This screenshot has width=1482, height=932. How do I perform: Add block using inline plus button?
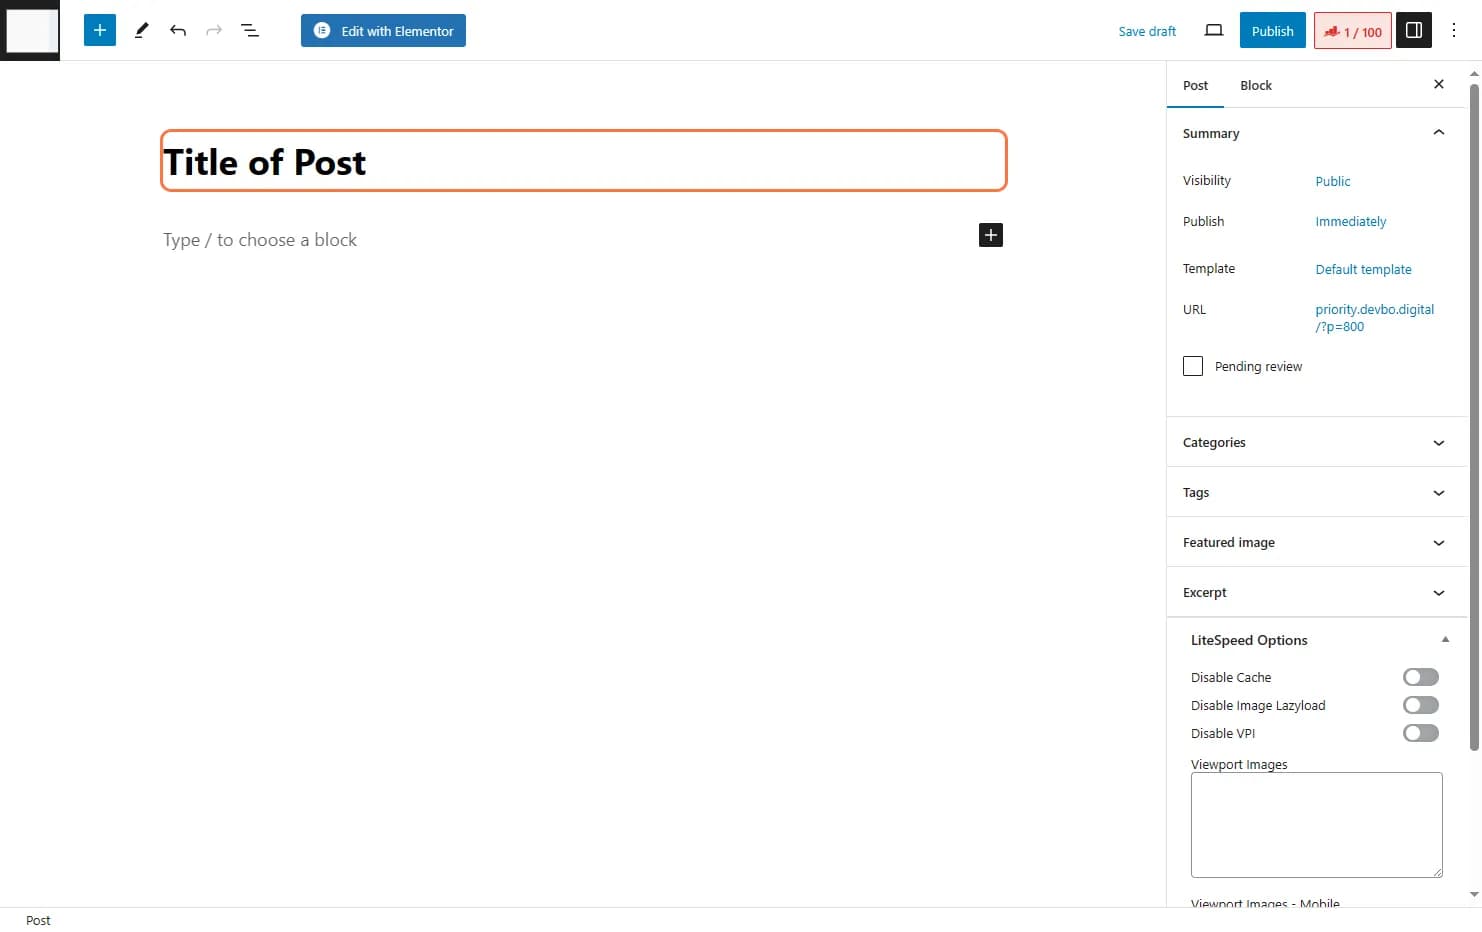[x=991, y=235]
